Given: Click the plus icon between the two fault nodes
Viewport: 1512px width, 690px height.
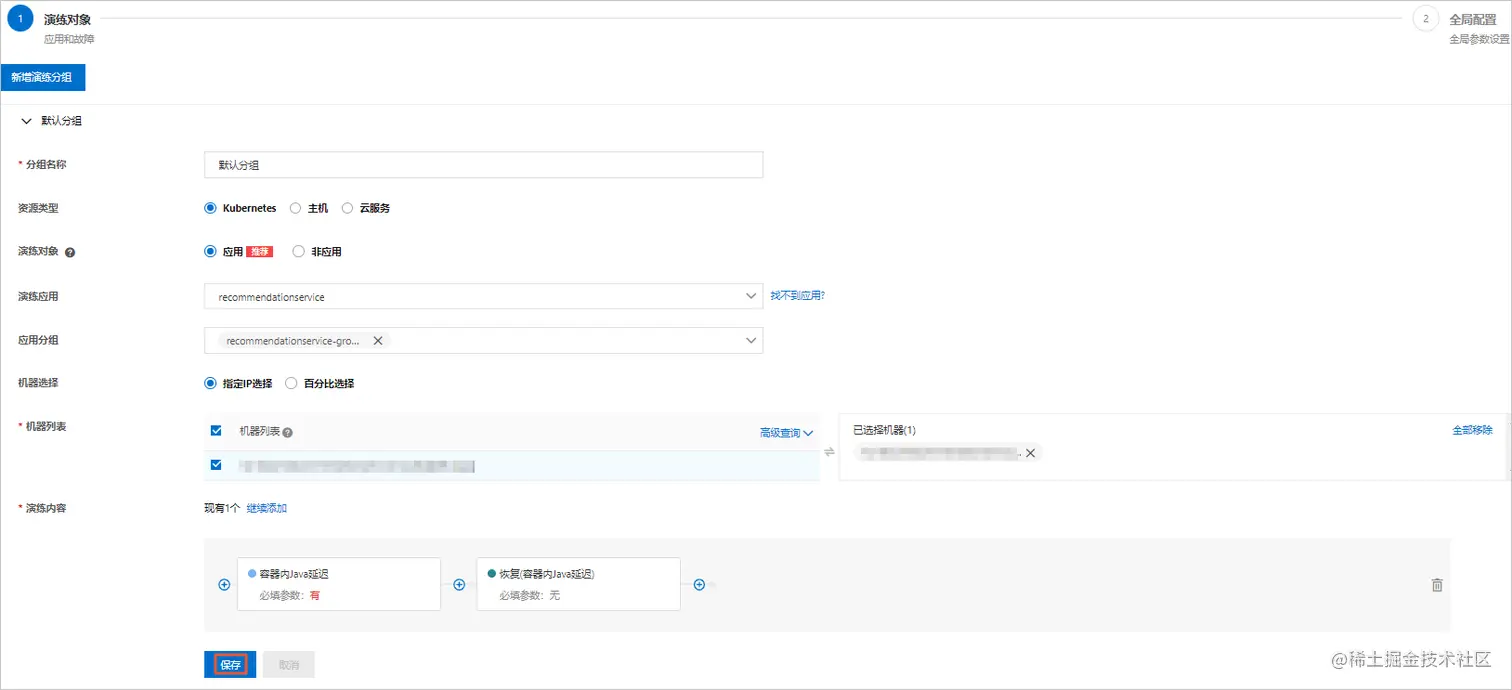Looking at the screenshot, I should tap(459, 584).
